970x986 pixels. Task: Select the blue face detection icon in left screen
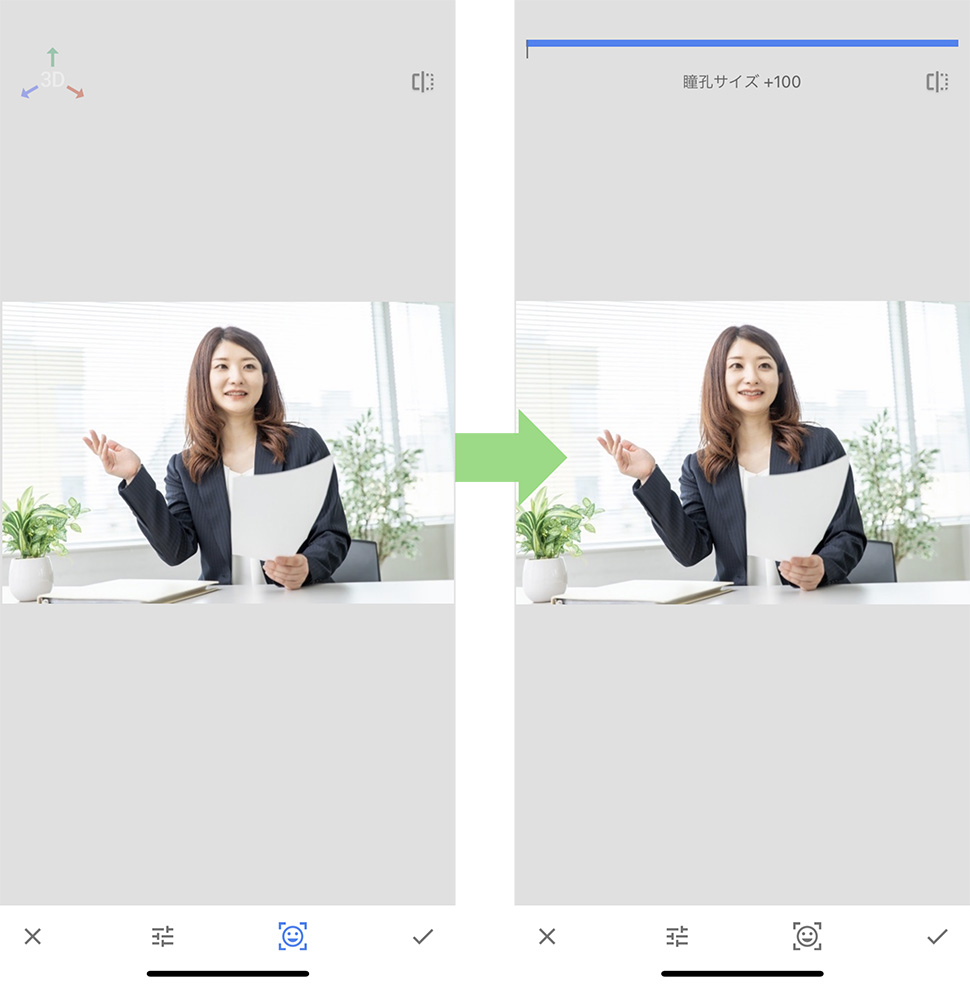(x=293, y=936)
